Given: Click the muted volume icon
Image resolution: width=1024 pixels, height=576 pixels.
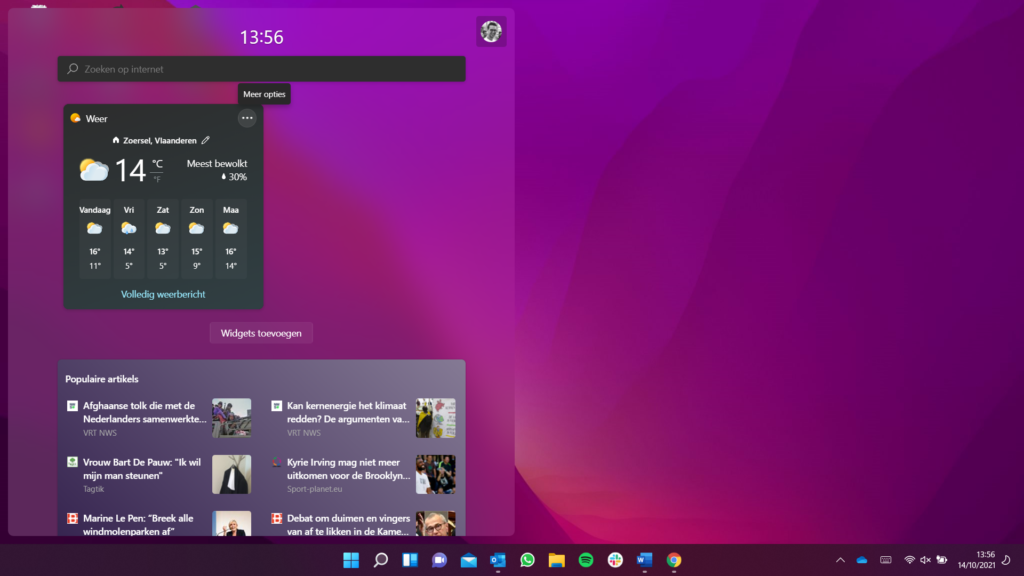Looking at the screenshot, I should coord(925,560).
